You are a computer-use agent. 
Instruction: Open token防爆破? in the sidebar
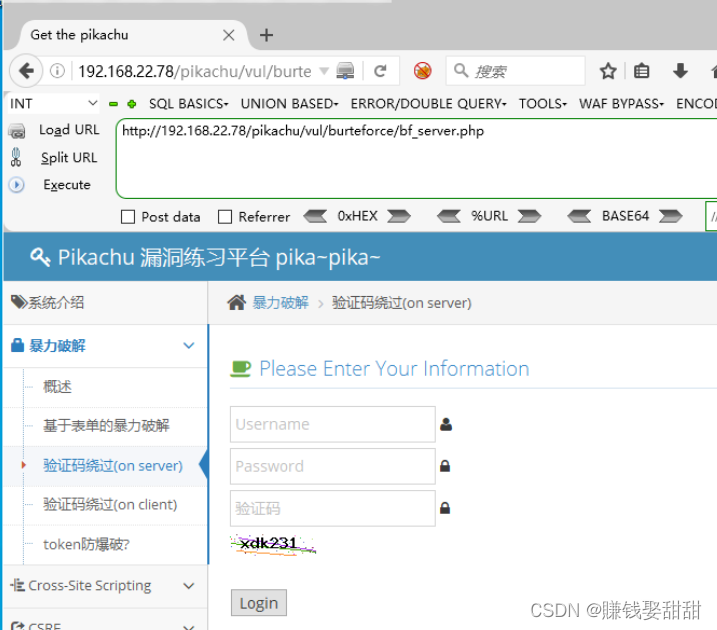point(86,545)
